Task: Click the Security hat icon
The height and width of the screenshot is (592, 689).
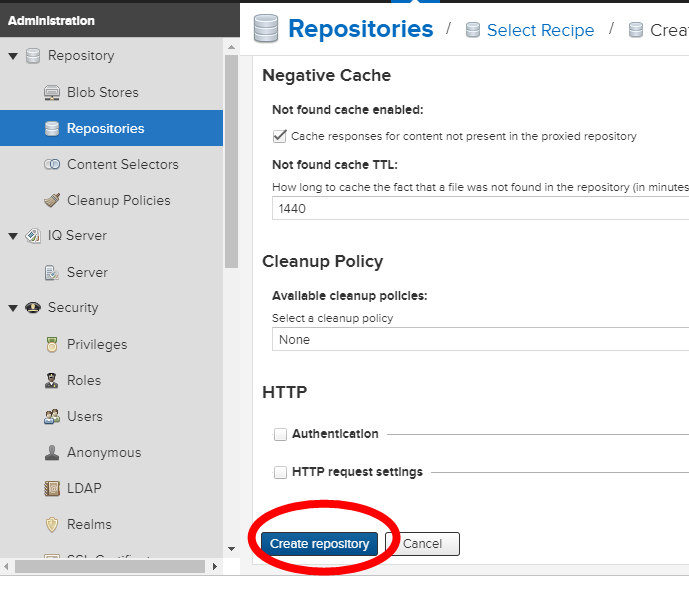Action: [33, 308]
